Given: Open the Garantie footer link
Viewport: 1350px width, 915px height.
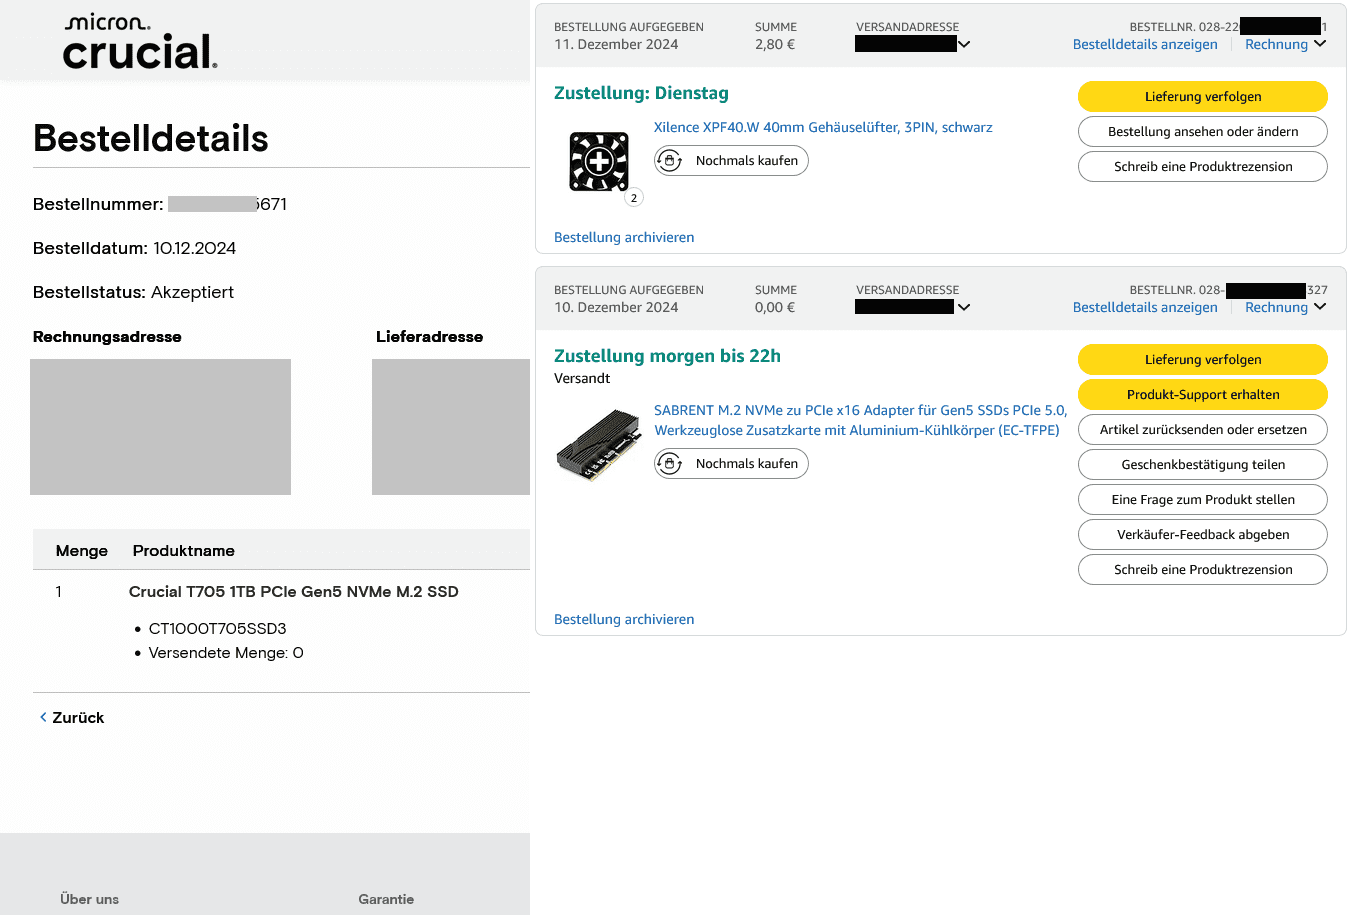Looking at the screenshot, I should click(x=386, y=899).
